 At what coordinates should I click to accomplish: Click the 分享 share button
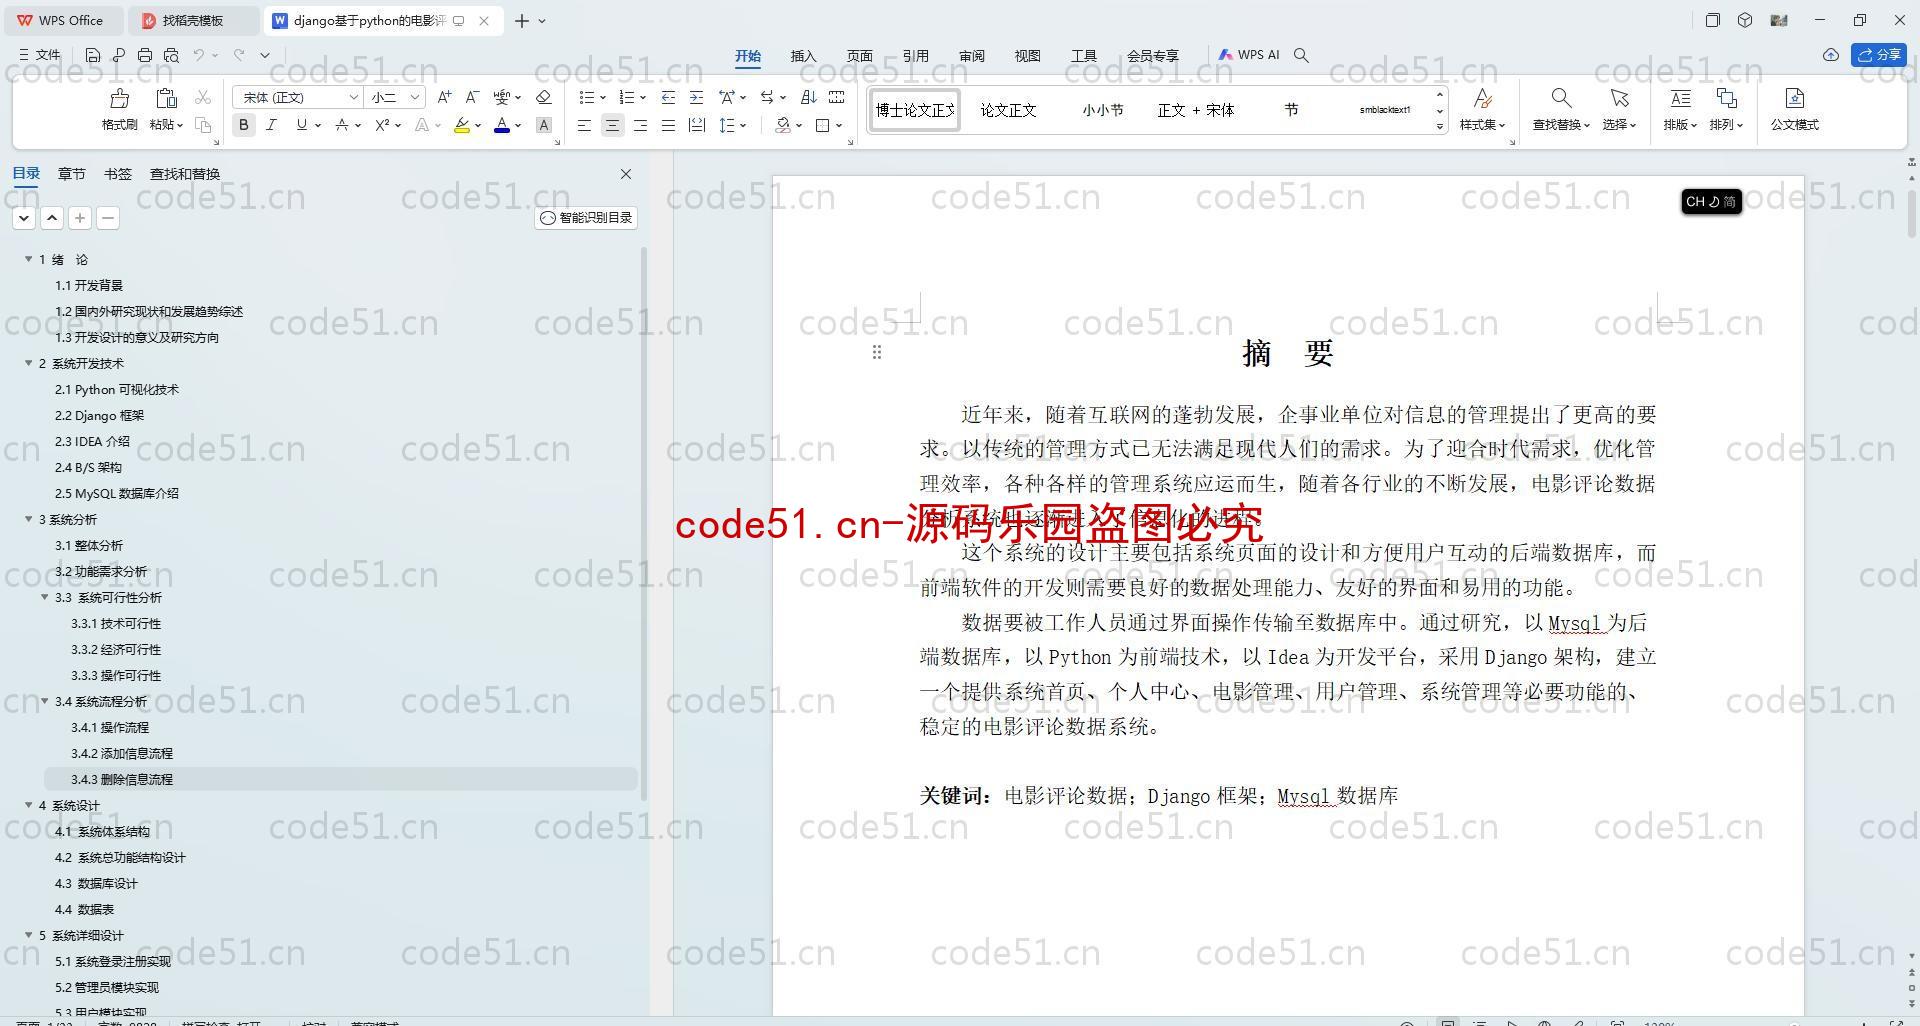(1879, 55)
